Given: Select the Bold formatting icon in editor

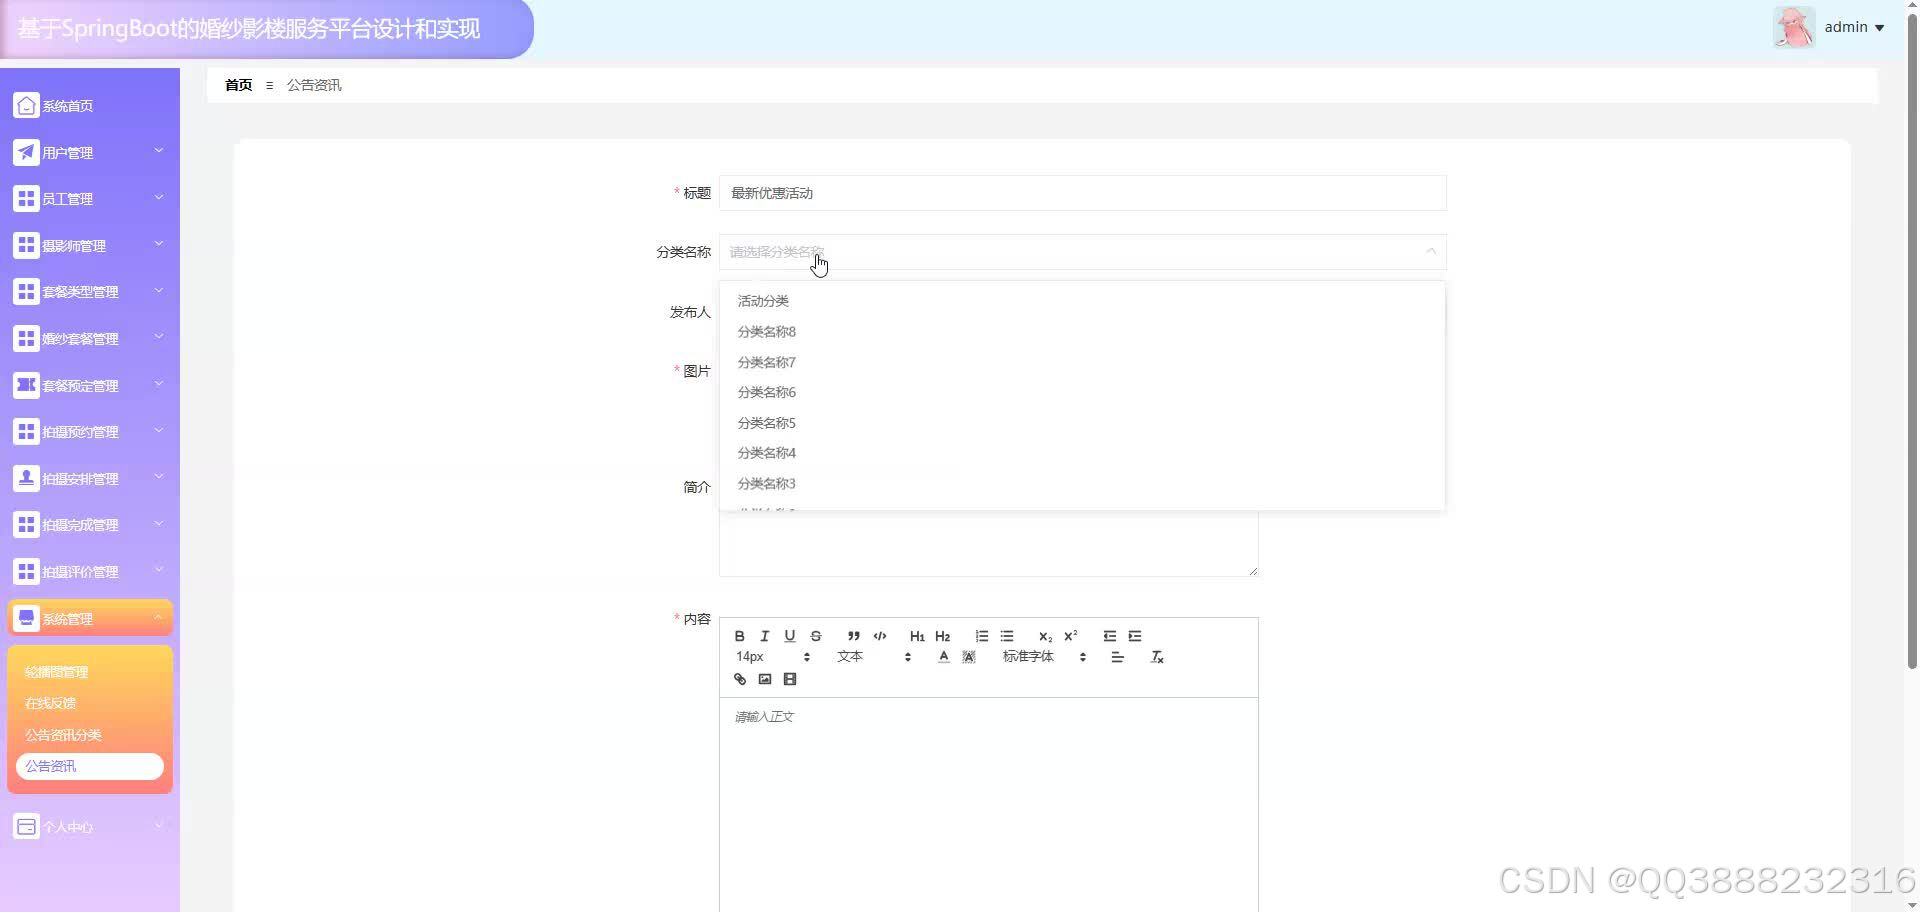Looking at the screenshot, I should pos(739,636).
